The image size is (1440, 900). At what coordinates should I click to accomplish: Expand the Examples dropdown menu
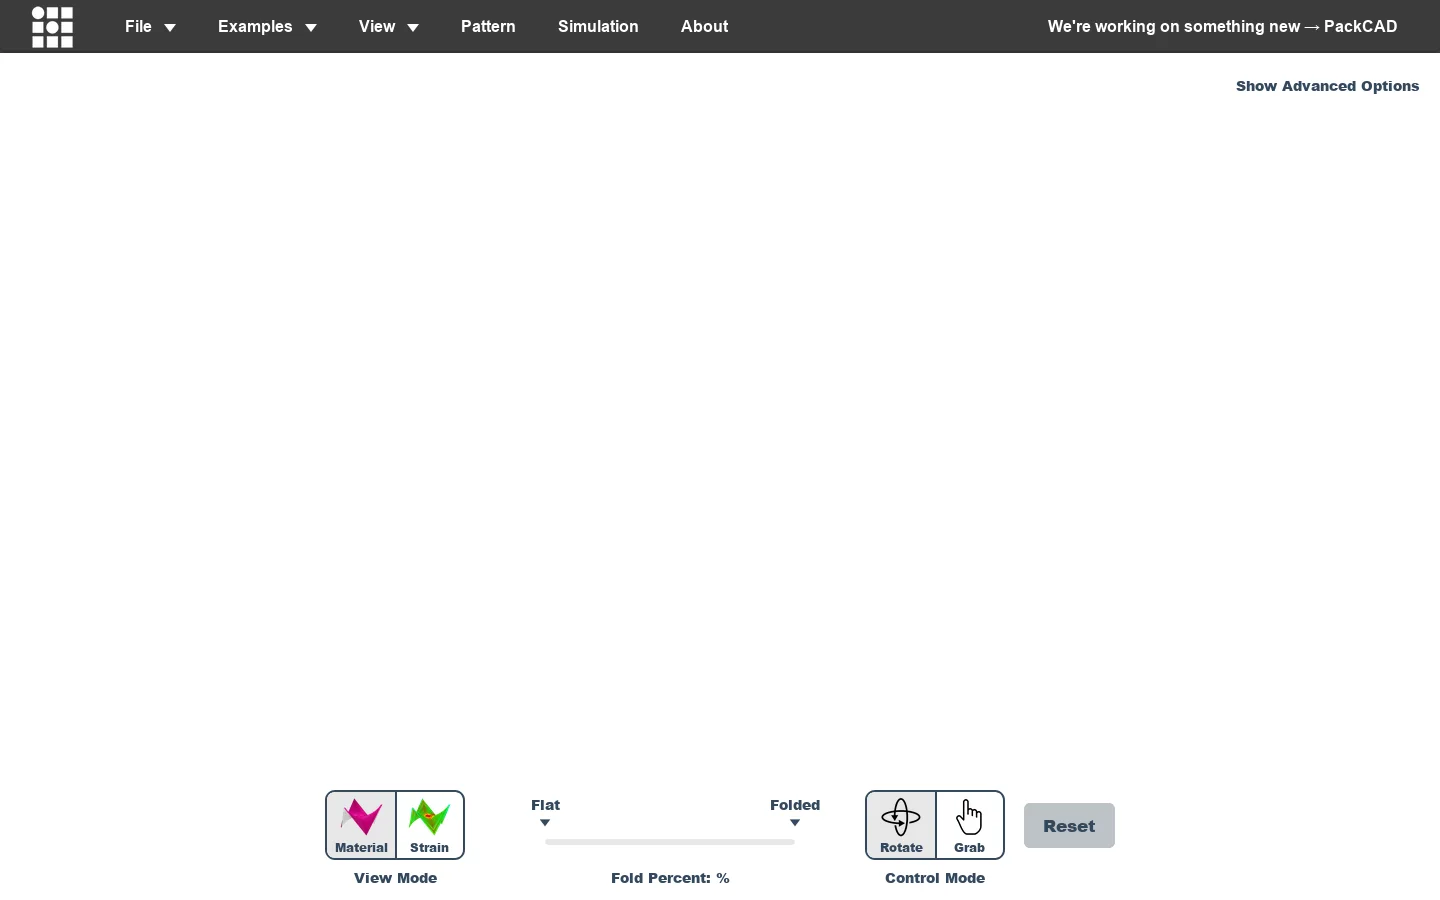pos(267,27)
